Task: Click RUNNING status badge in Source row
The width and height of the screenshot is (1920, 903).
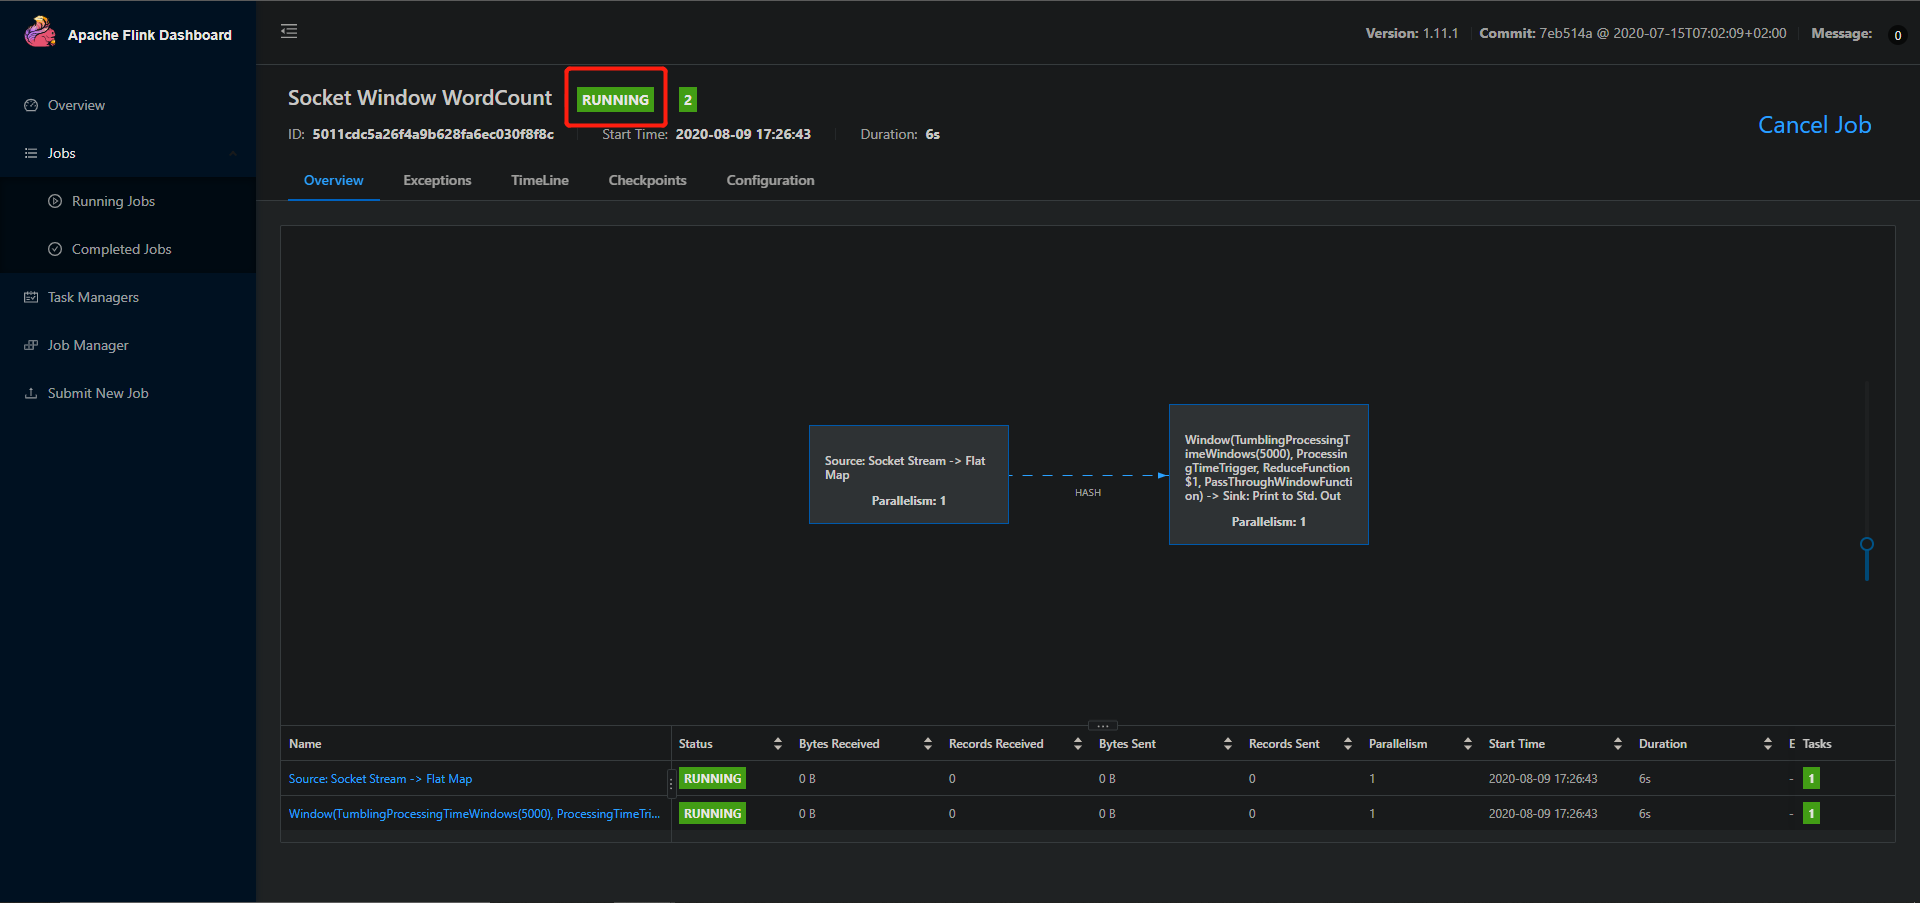Action: click(x=712, y=778)
